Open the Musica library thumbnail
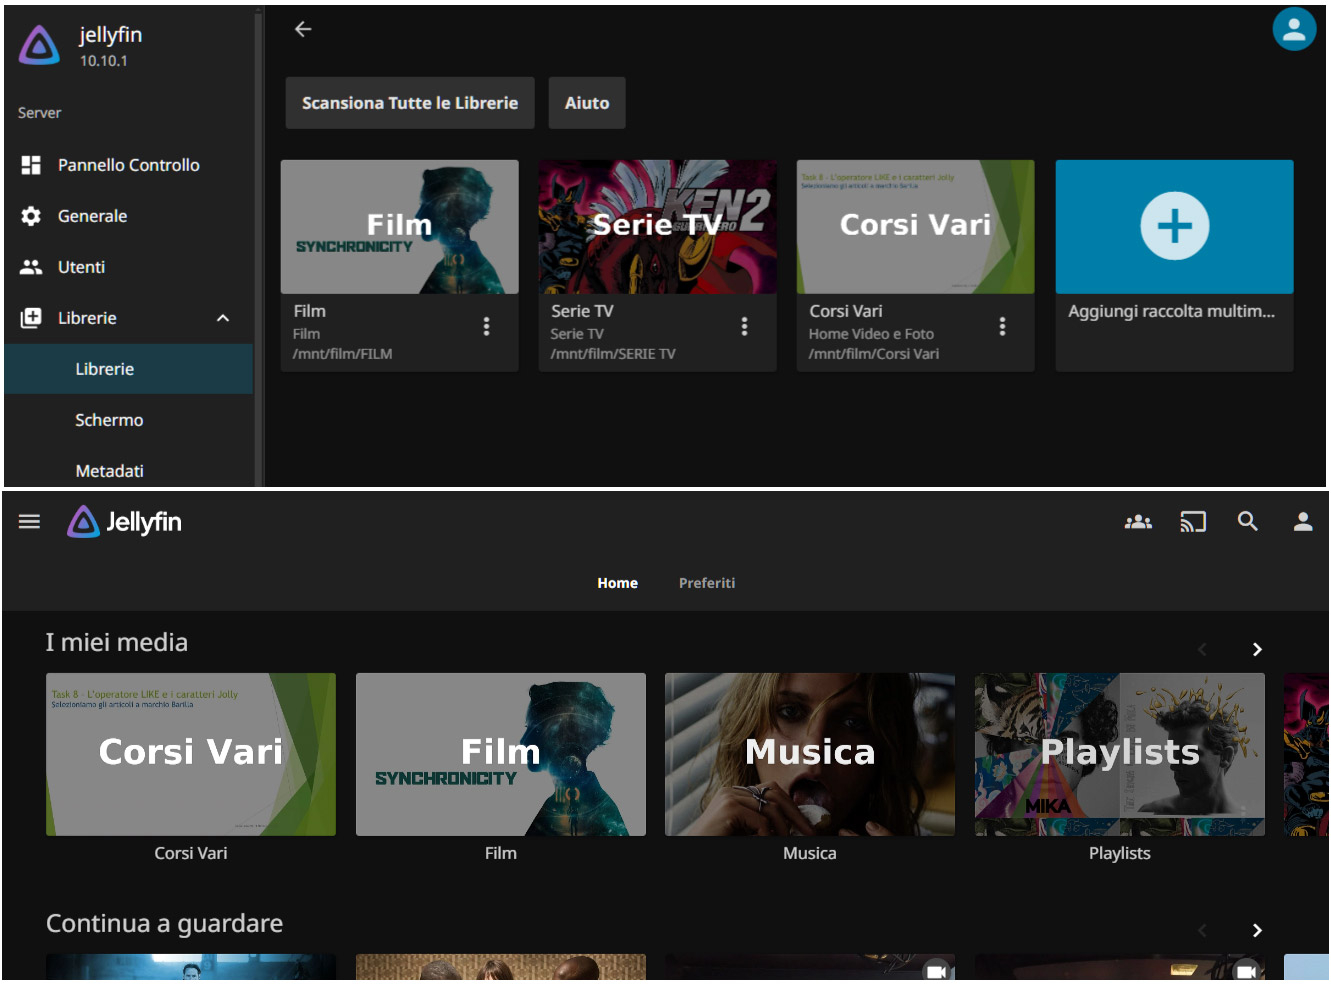The width and height of the screenshot is (1331, 986). pos(809,754)
